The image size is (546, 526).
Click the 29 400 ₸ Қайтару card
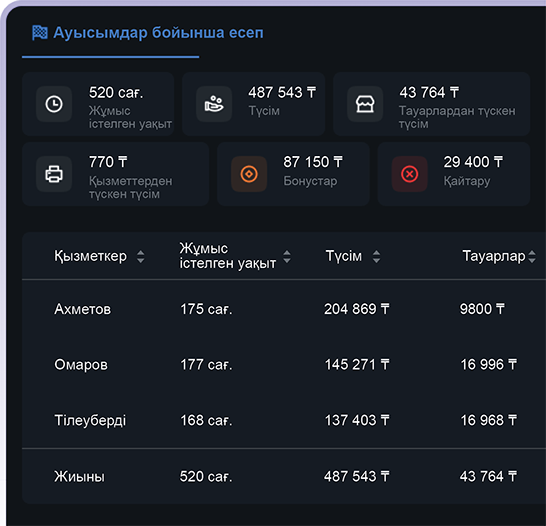coord(454,174)
